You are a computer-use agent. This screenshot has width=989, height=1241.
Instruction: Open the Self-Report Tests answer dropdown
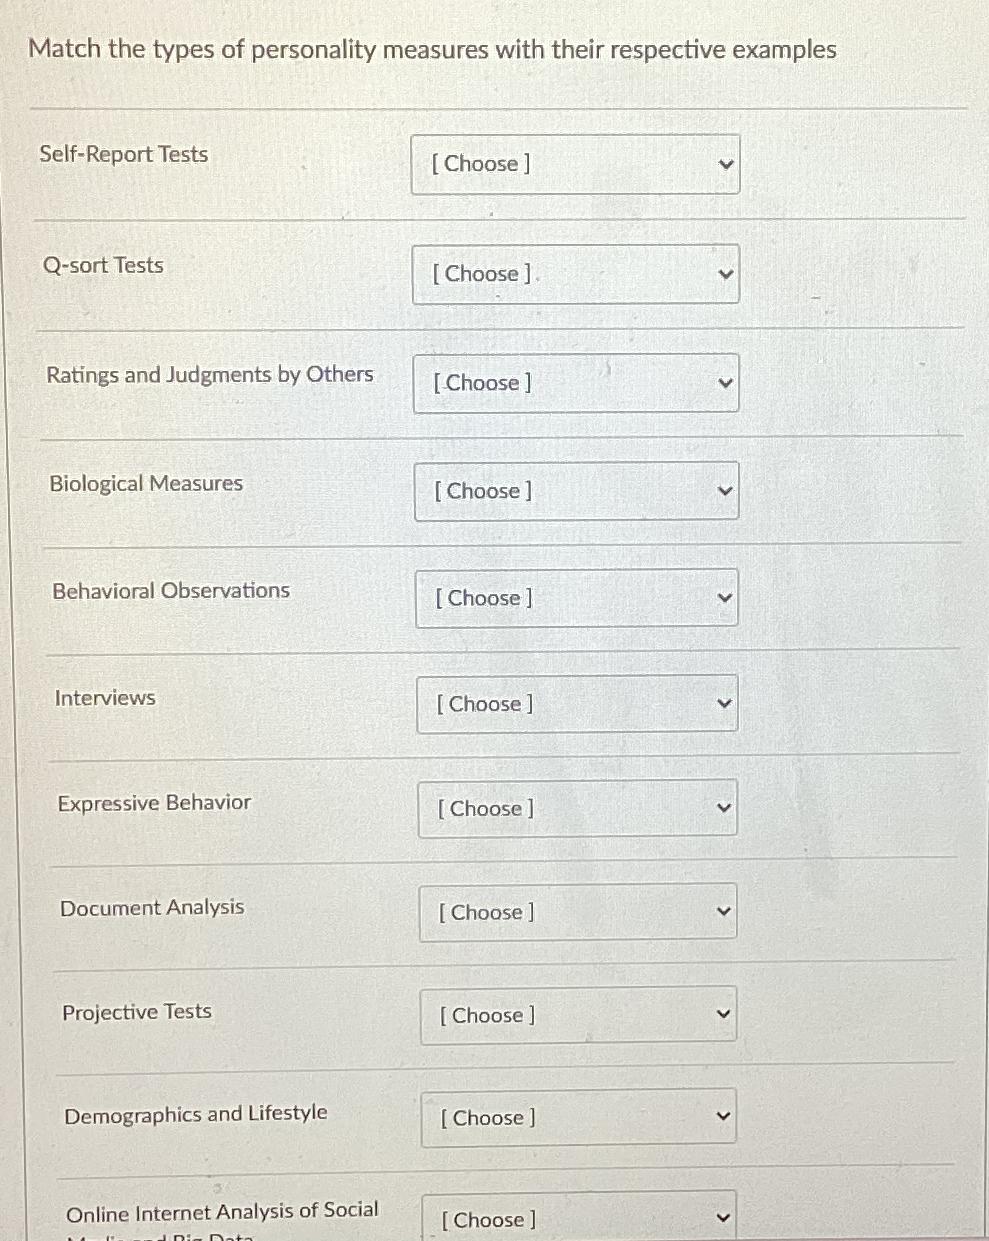coord(575,163)
